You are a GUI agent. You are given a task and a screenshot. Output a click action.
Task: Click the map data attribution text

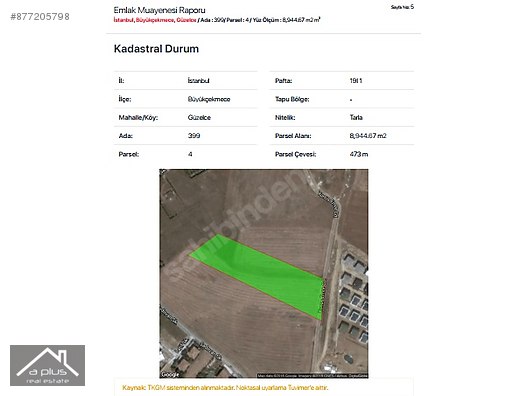pos(312,375)
